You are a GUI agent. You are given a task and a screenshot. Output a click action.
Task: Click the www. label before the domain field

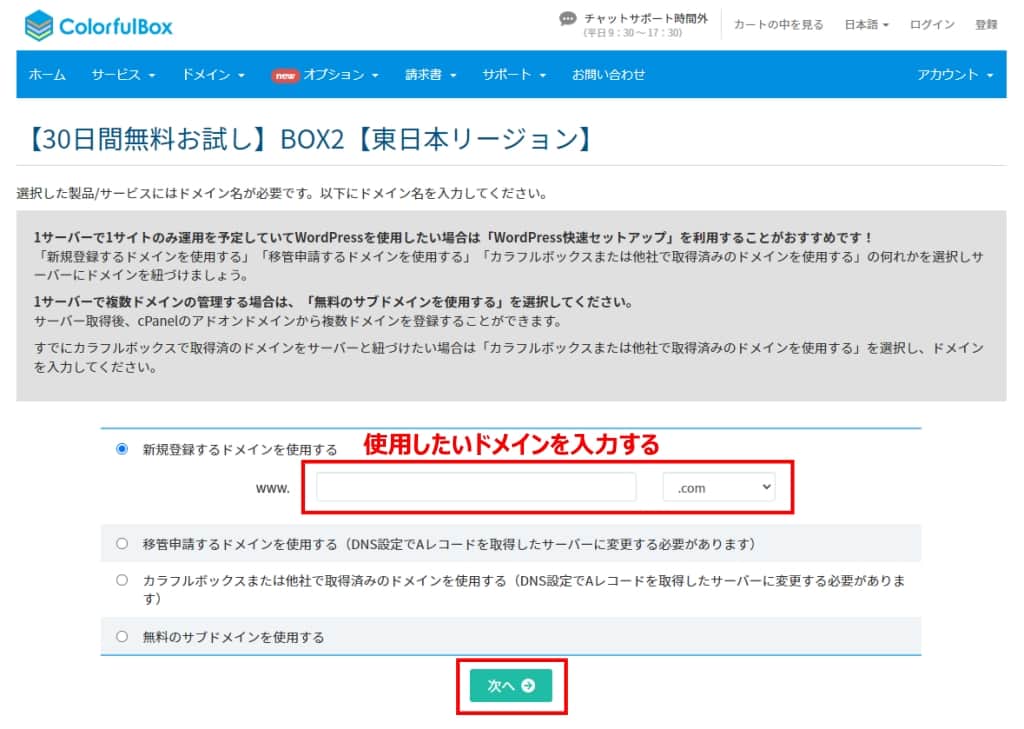click(x=272, y=489)
